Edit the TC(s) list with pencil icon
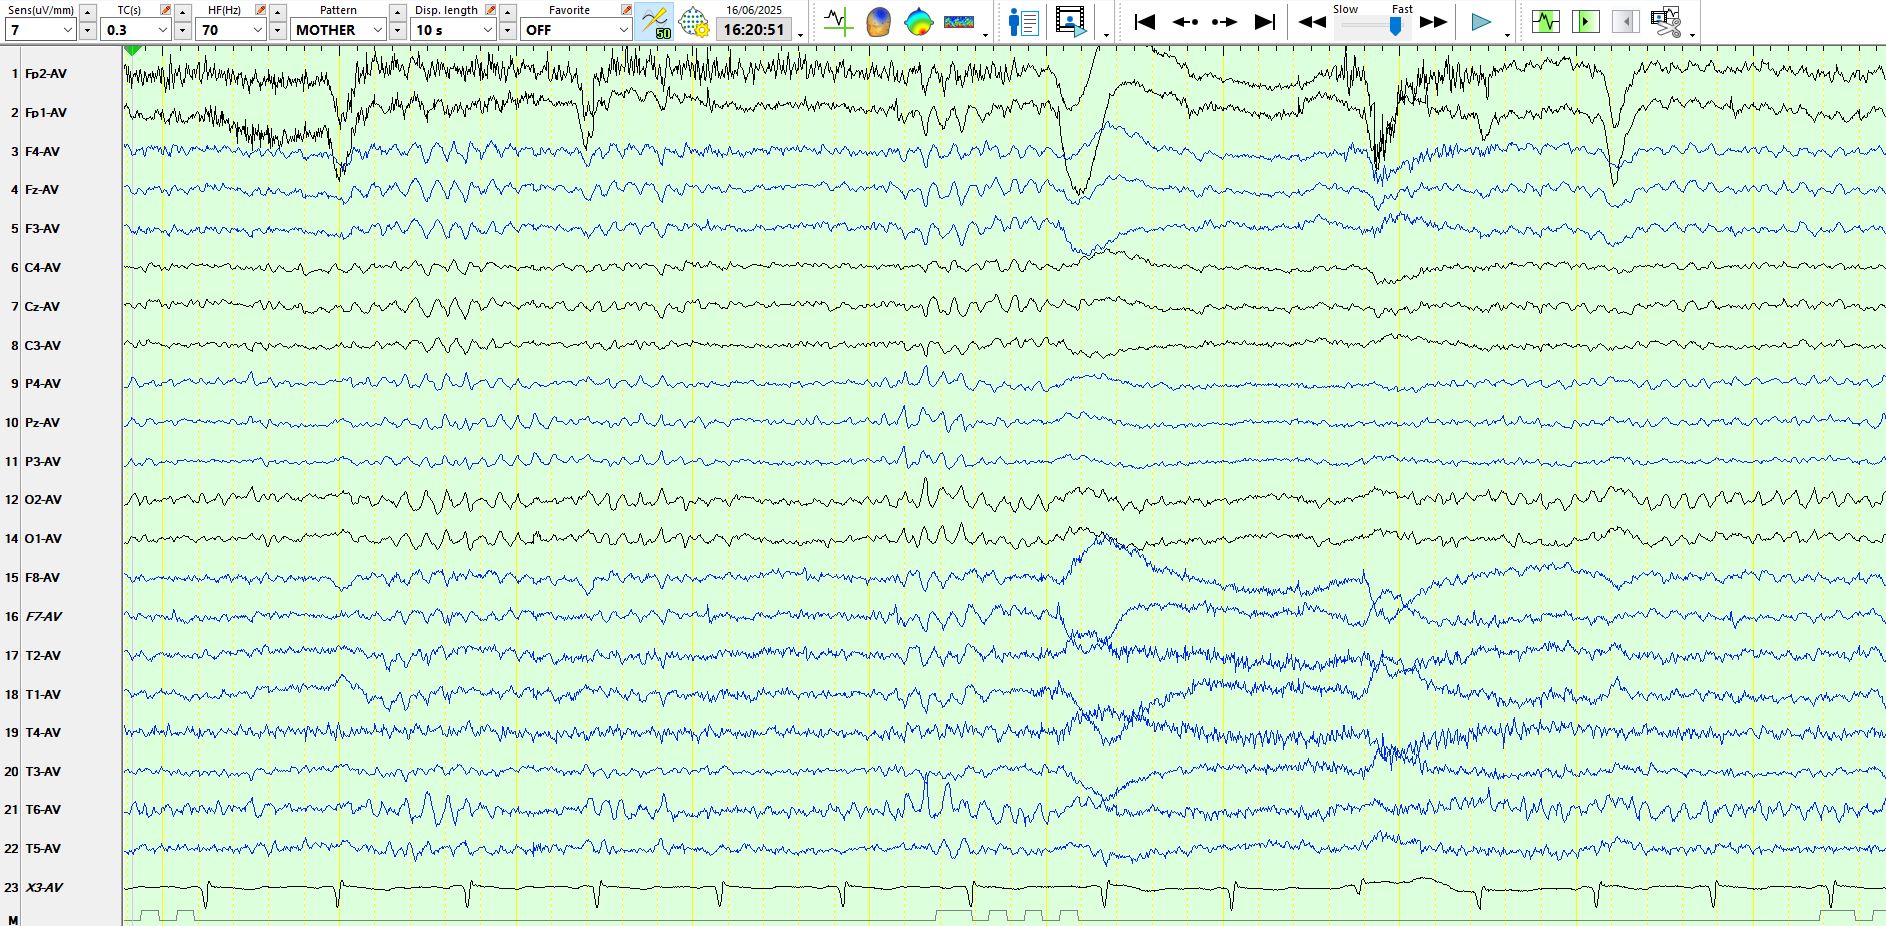Viewport: 1886px width, 926px height. 166,10
